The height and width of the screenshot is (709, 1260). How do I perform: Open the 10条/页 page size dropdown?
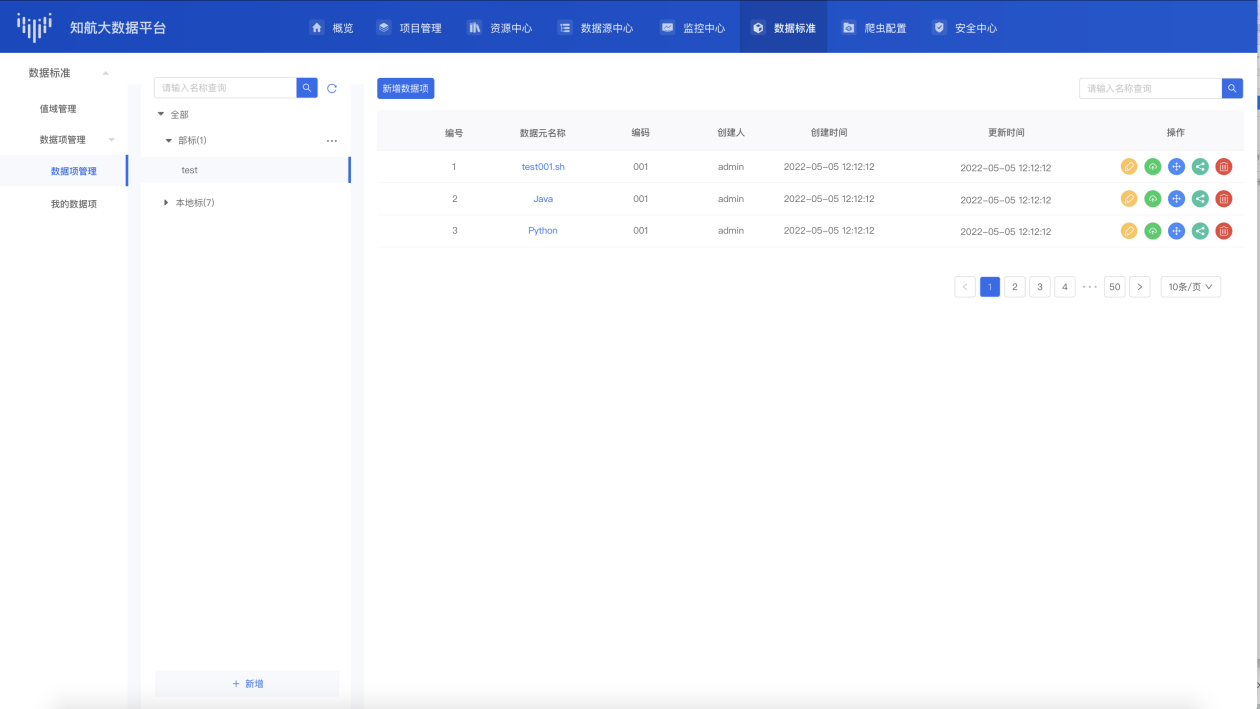point(1190,287)
